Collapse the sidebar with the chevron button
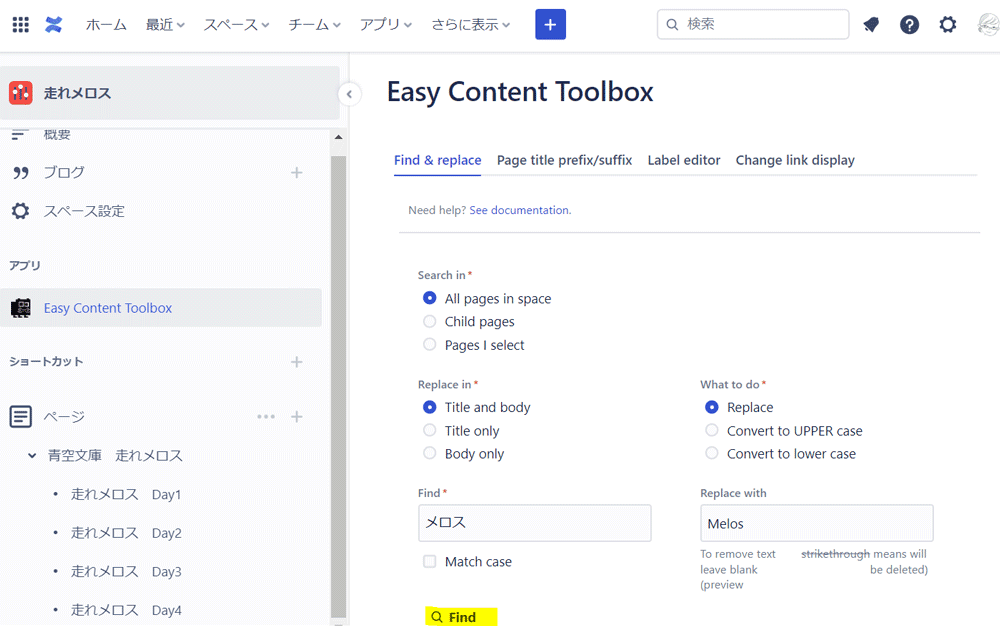Image resolution: width=1000 pixels, height=626 pixels. [349, 94]
